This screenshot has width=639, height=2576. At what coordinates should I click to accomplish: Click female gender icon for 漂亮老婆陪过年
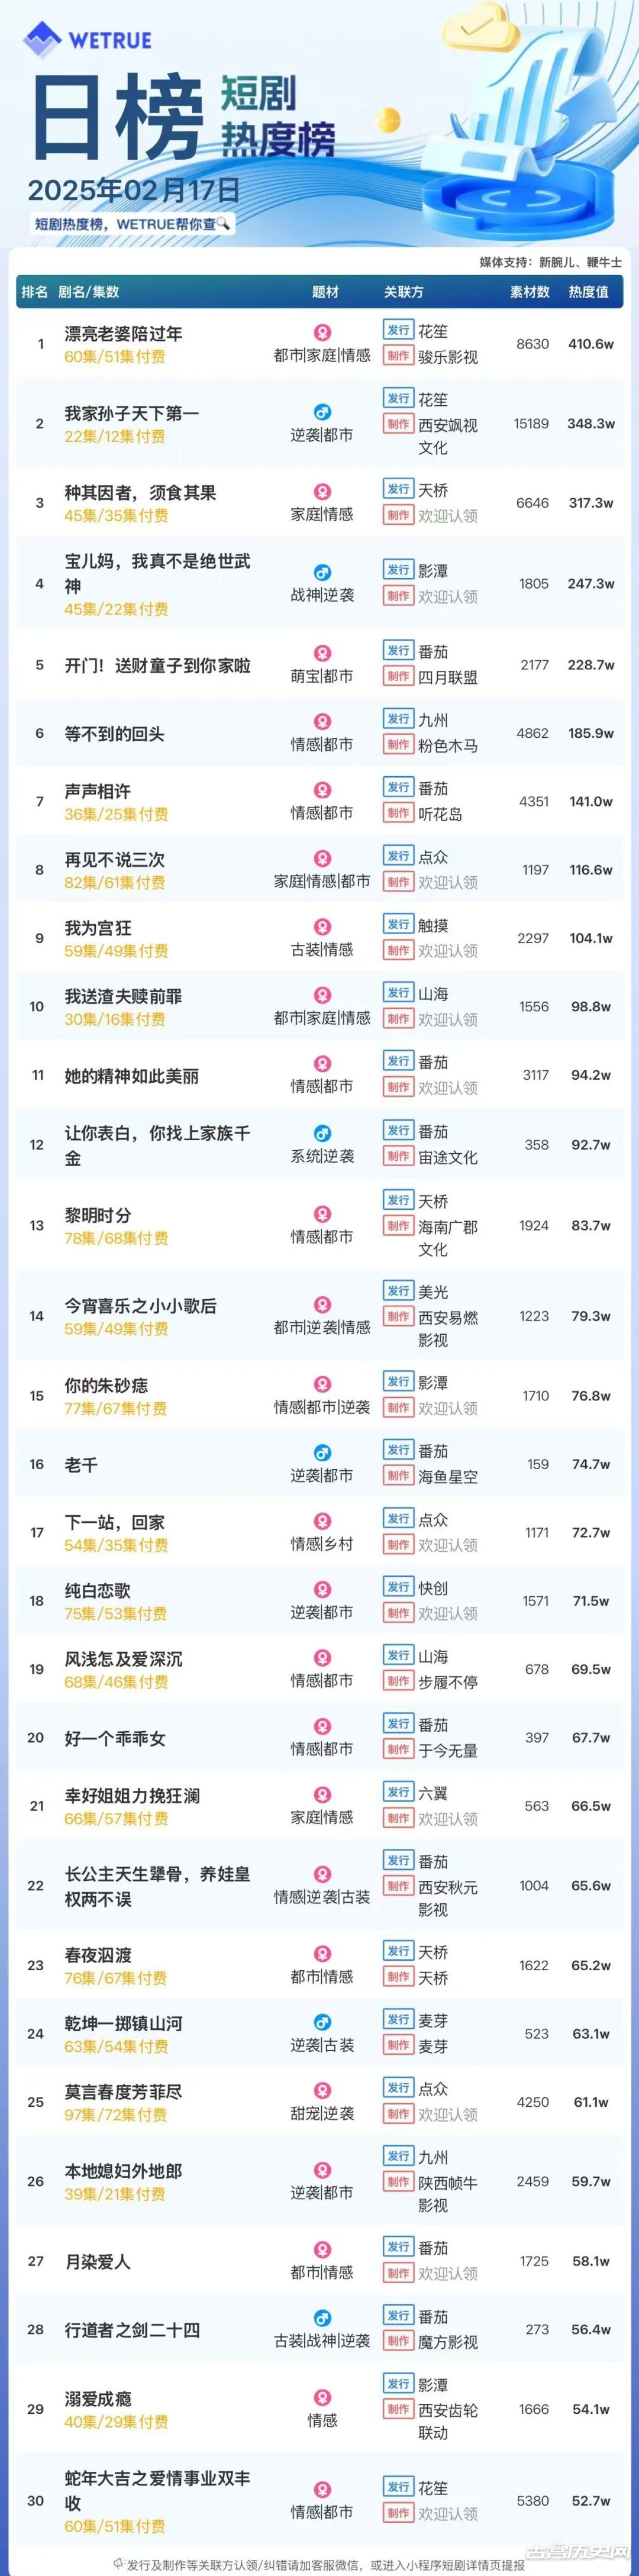pyautogui.click(x=322, y=332)
